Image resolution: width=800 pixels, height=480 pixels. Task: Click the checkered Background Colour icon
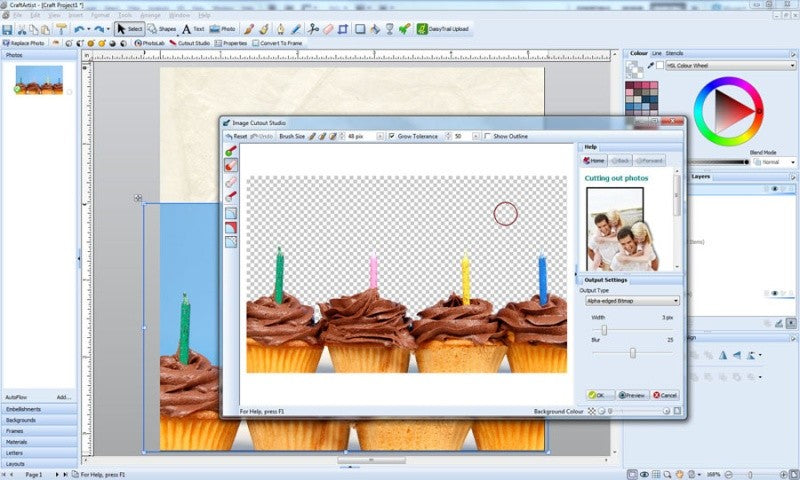[591, 411]
